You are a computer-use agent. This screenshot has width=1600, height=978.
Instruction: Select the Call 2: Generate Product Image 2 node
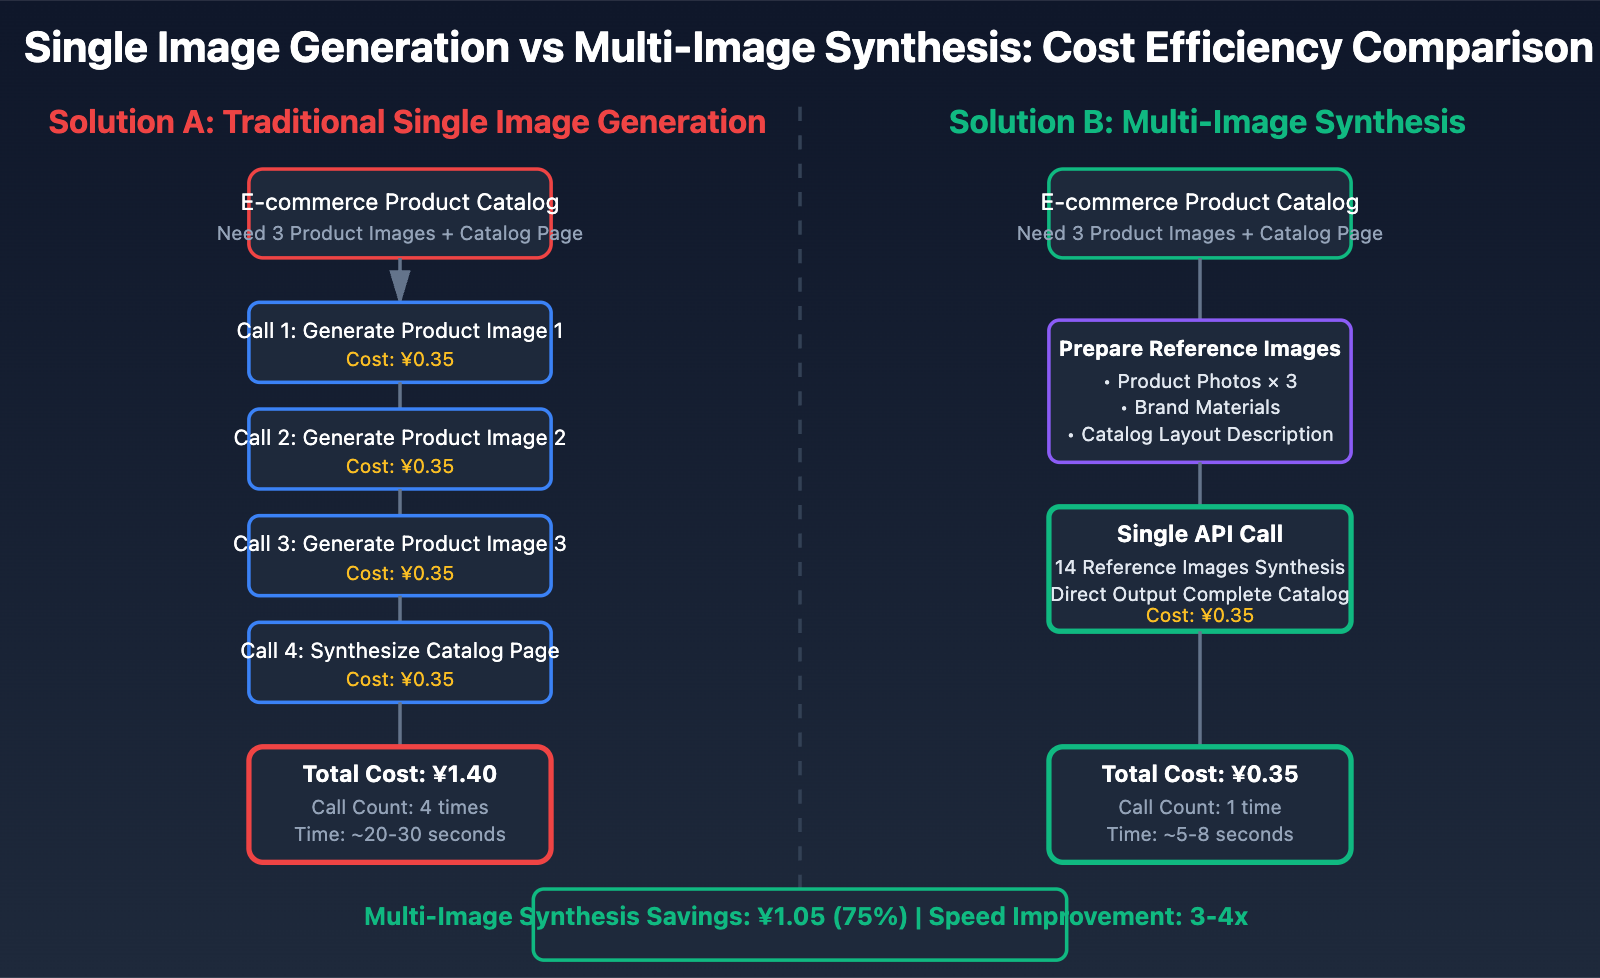[x=399, y=449]
